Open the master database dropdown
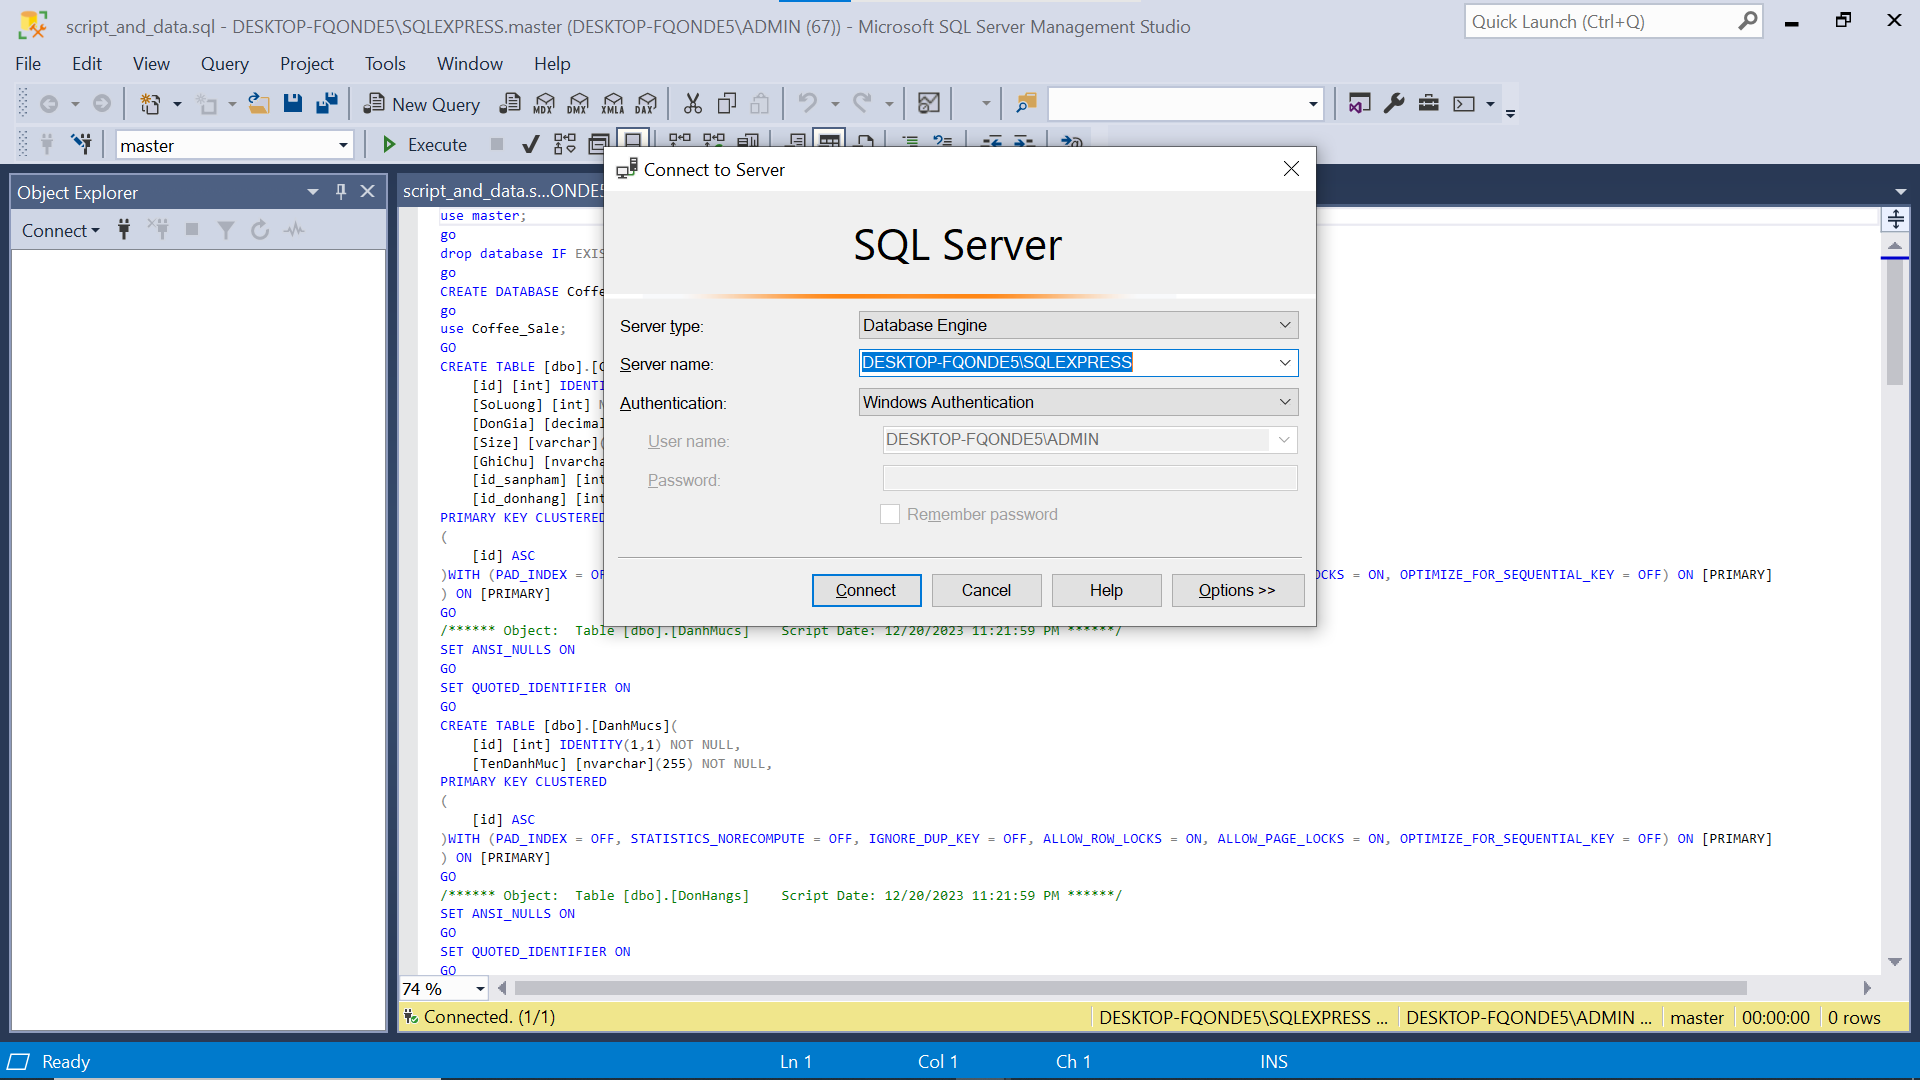Viewport: 1920px width, 1080px height. point(343,145)
